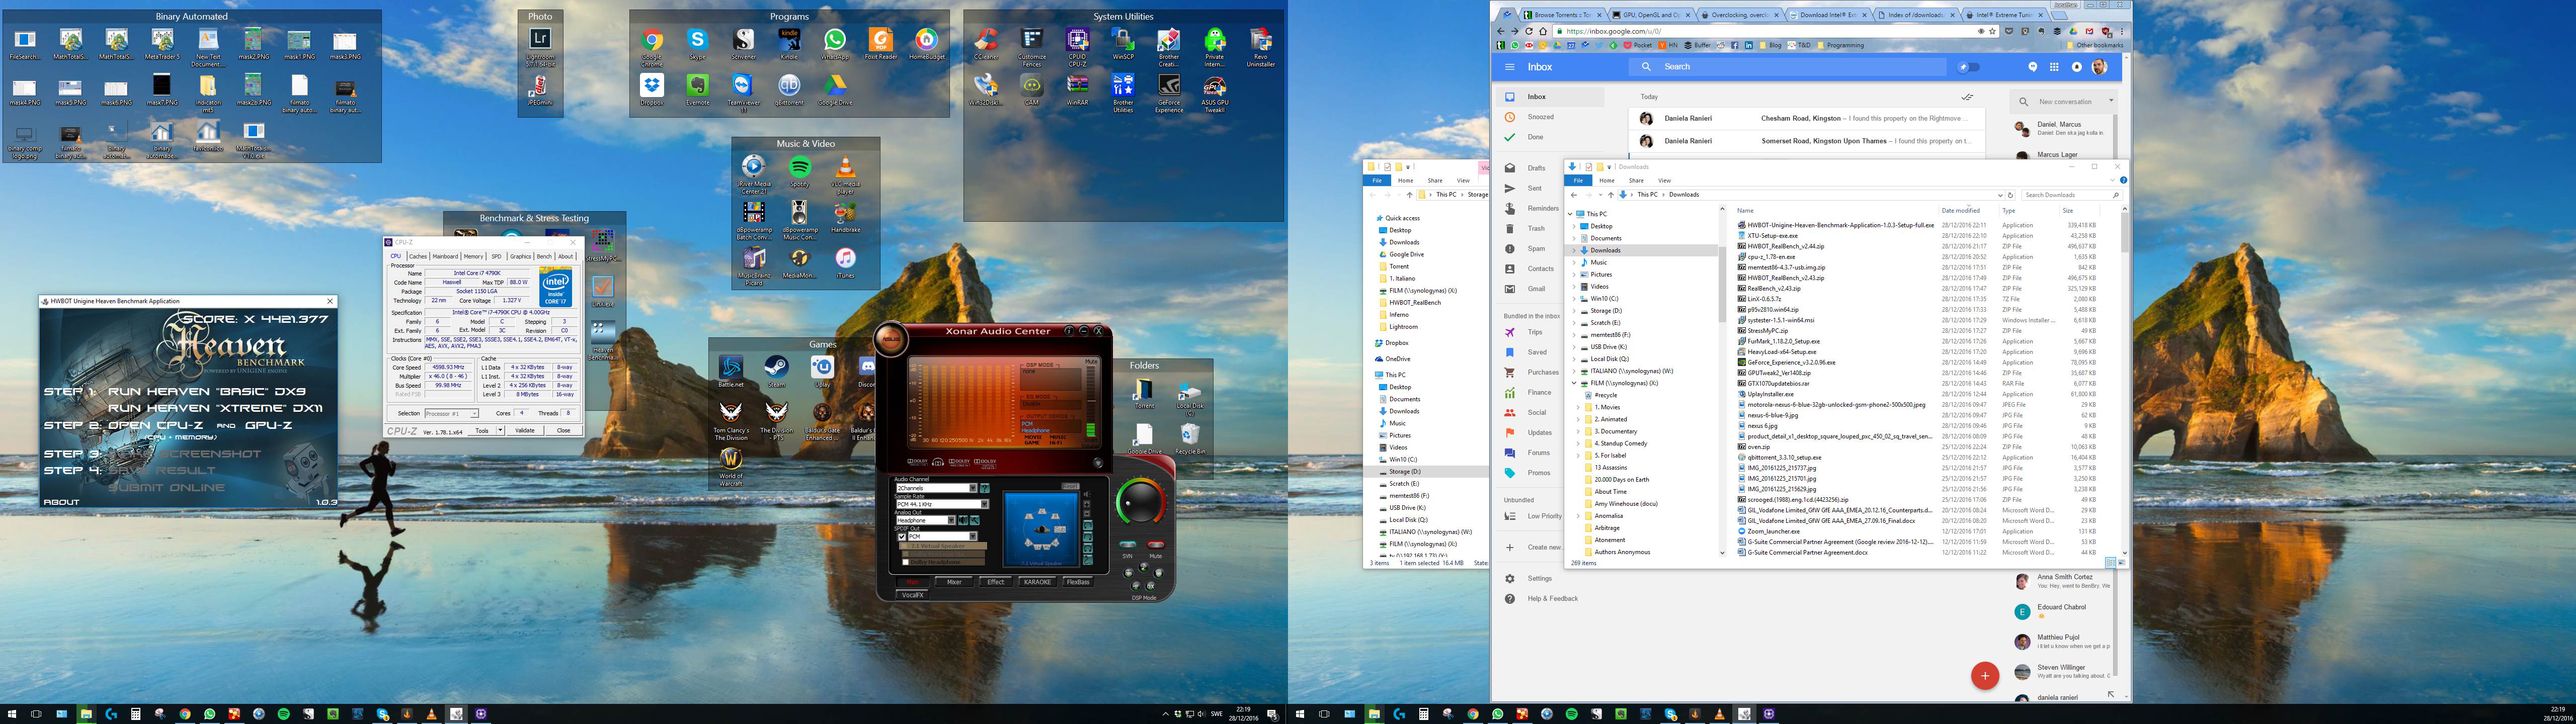Image resolution: width=2576 pixels, height=724 pixels.
Task: Click the sweep icon beside Today
Action: coord(1967,97)
